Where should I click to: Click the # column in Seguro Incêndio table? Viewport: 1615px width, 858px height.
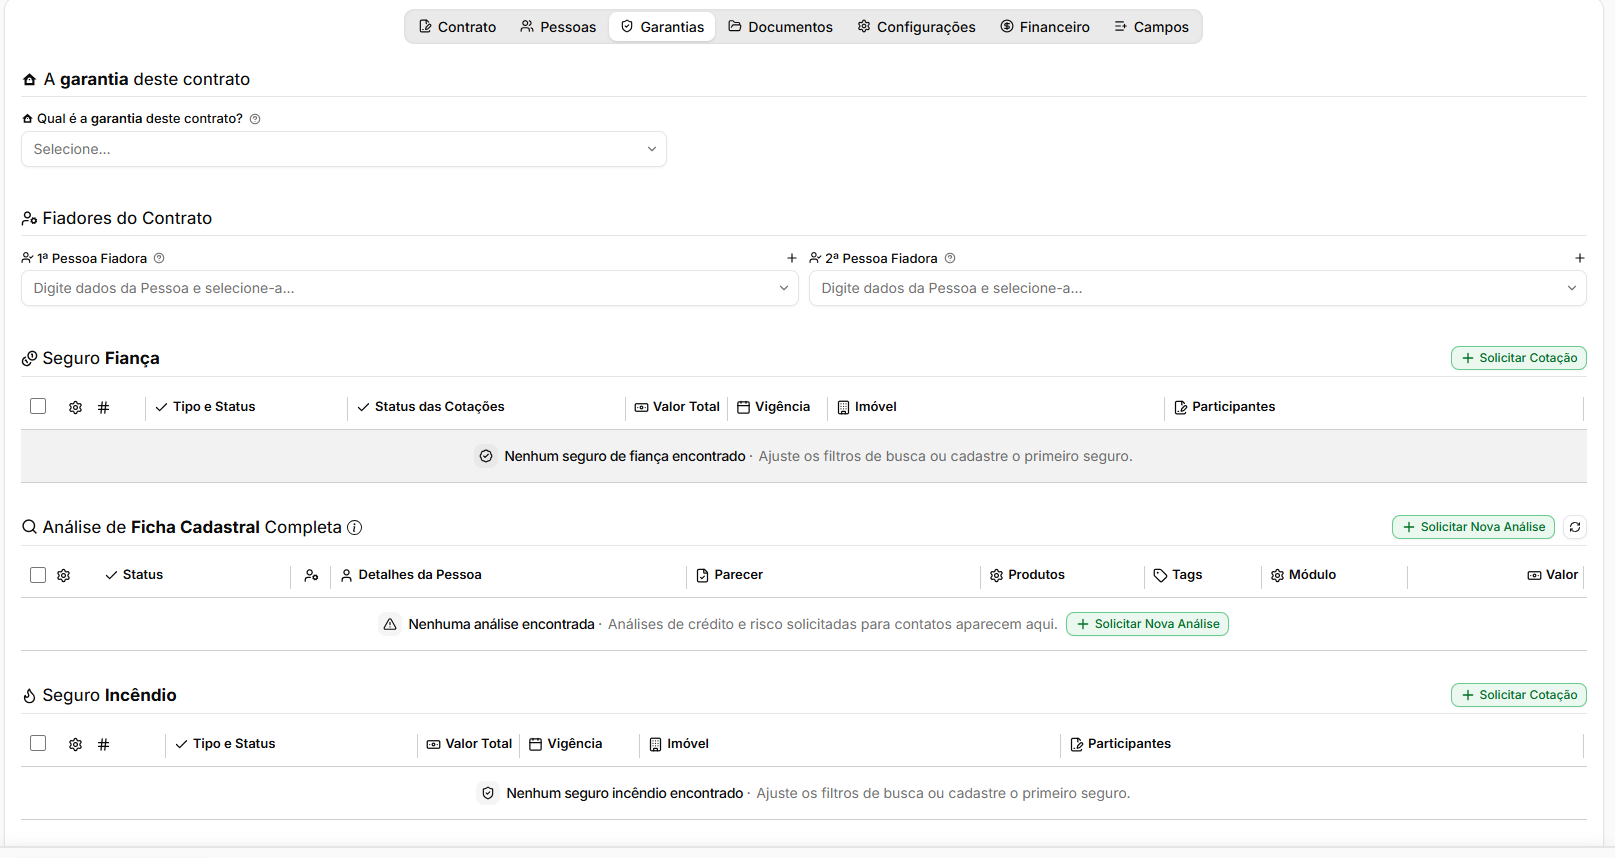pos(103,744)
